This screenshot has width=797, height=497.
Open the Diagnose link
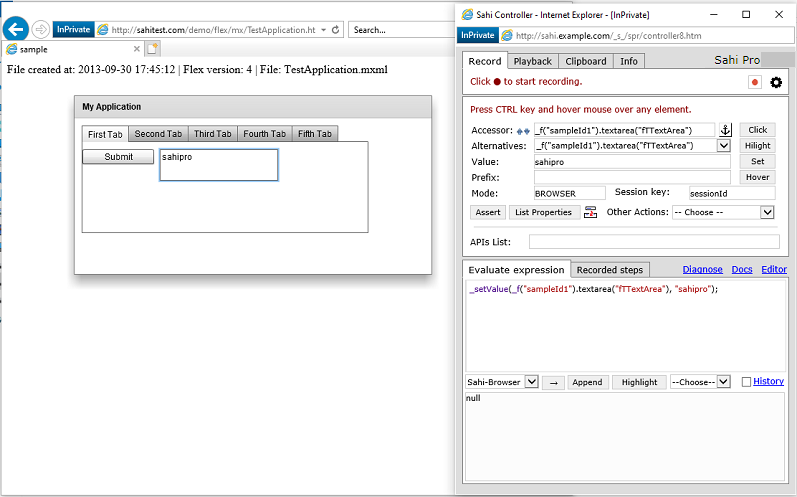[x=702, y=270]
